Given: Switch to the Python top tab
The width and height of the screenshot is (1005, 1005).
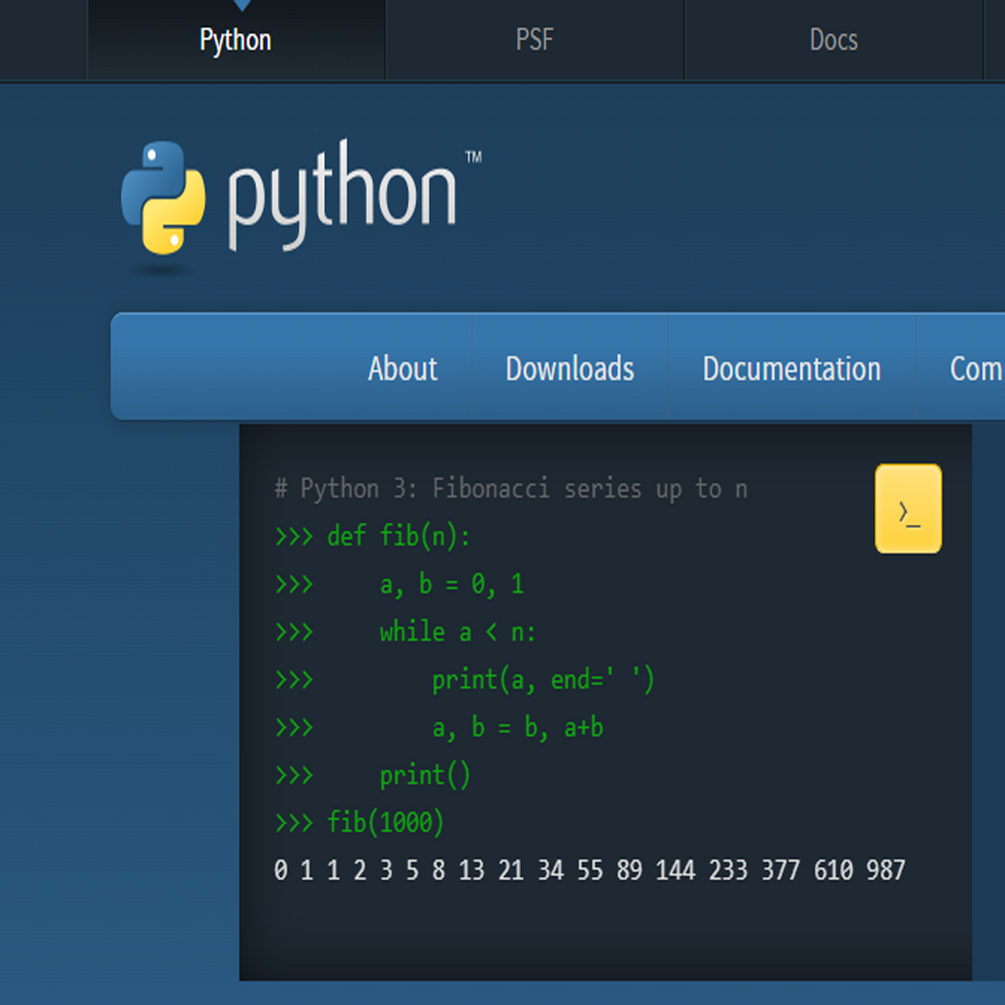Looking at the screenshot, I should [x=236, y=40].
